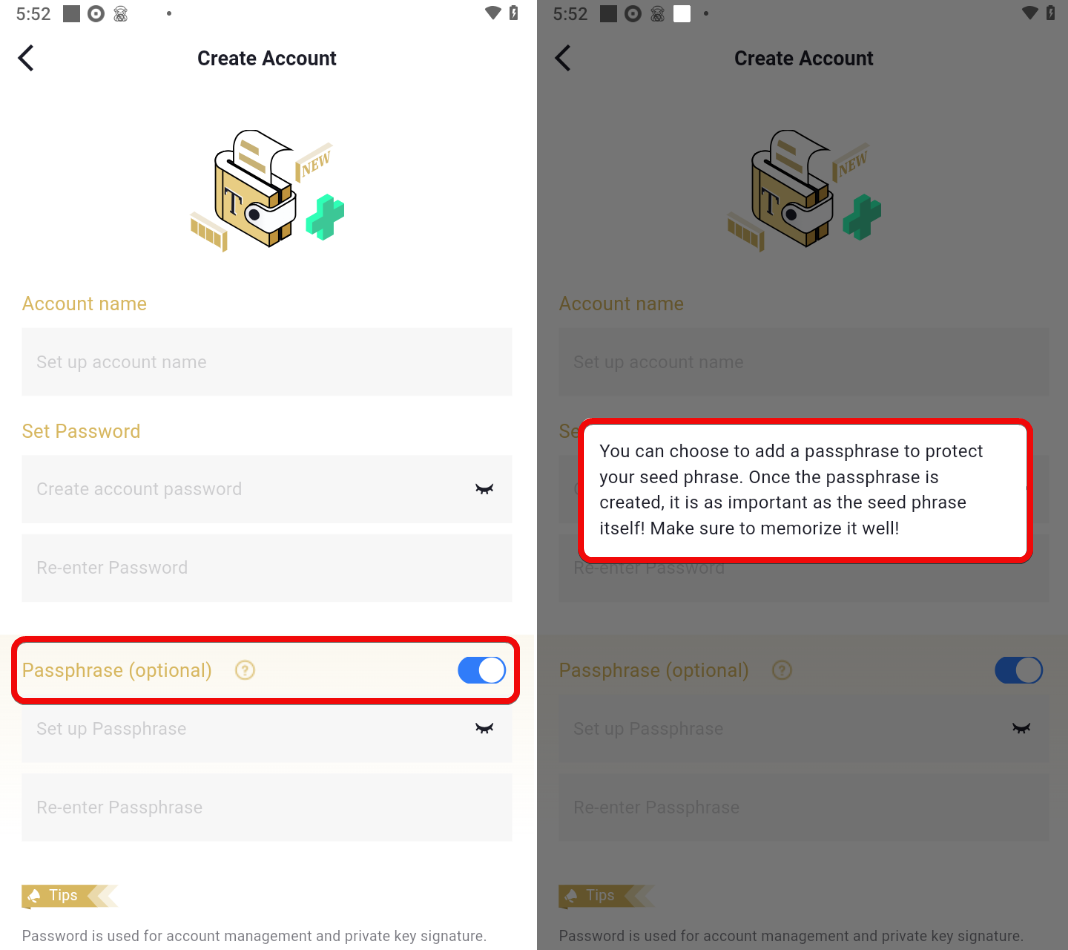The image size is (1068, 950).
Task: Select Re-enter Password field on left screen
Action: coord(267,568)
